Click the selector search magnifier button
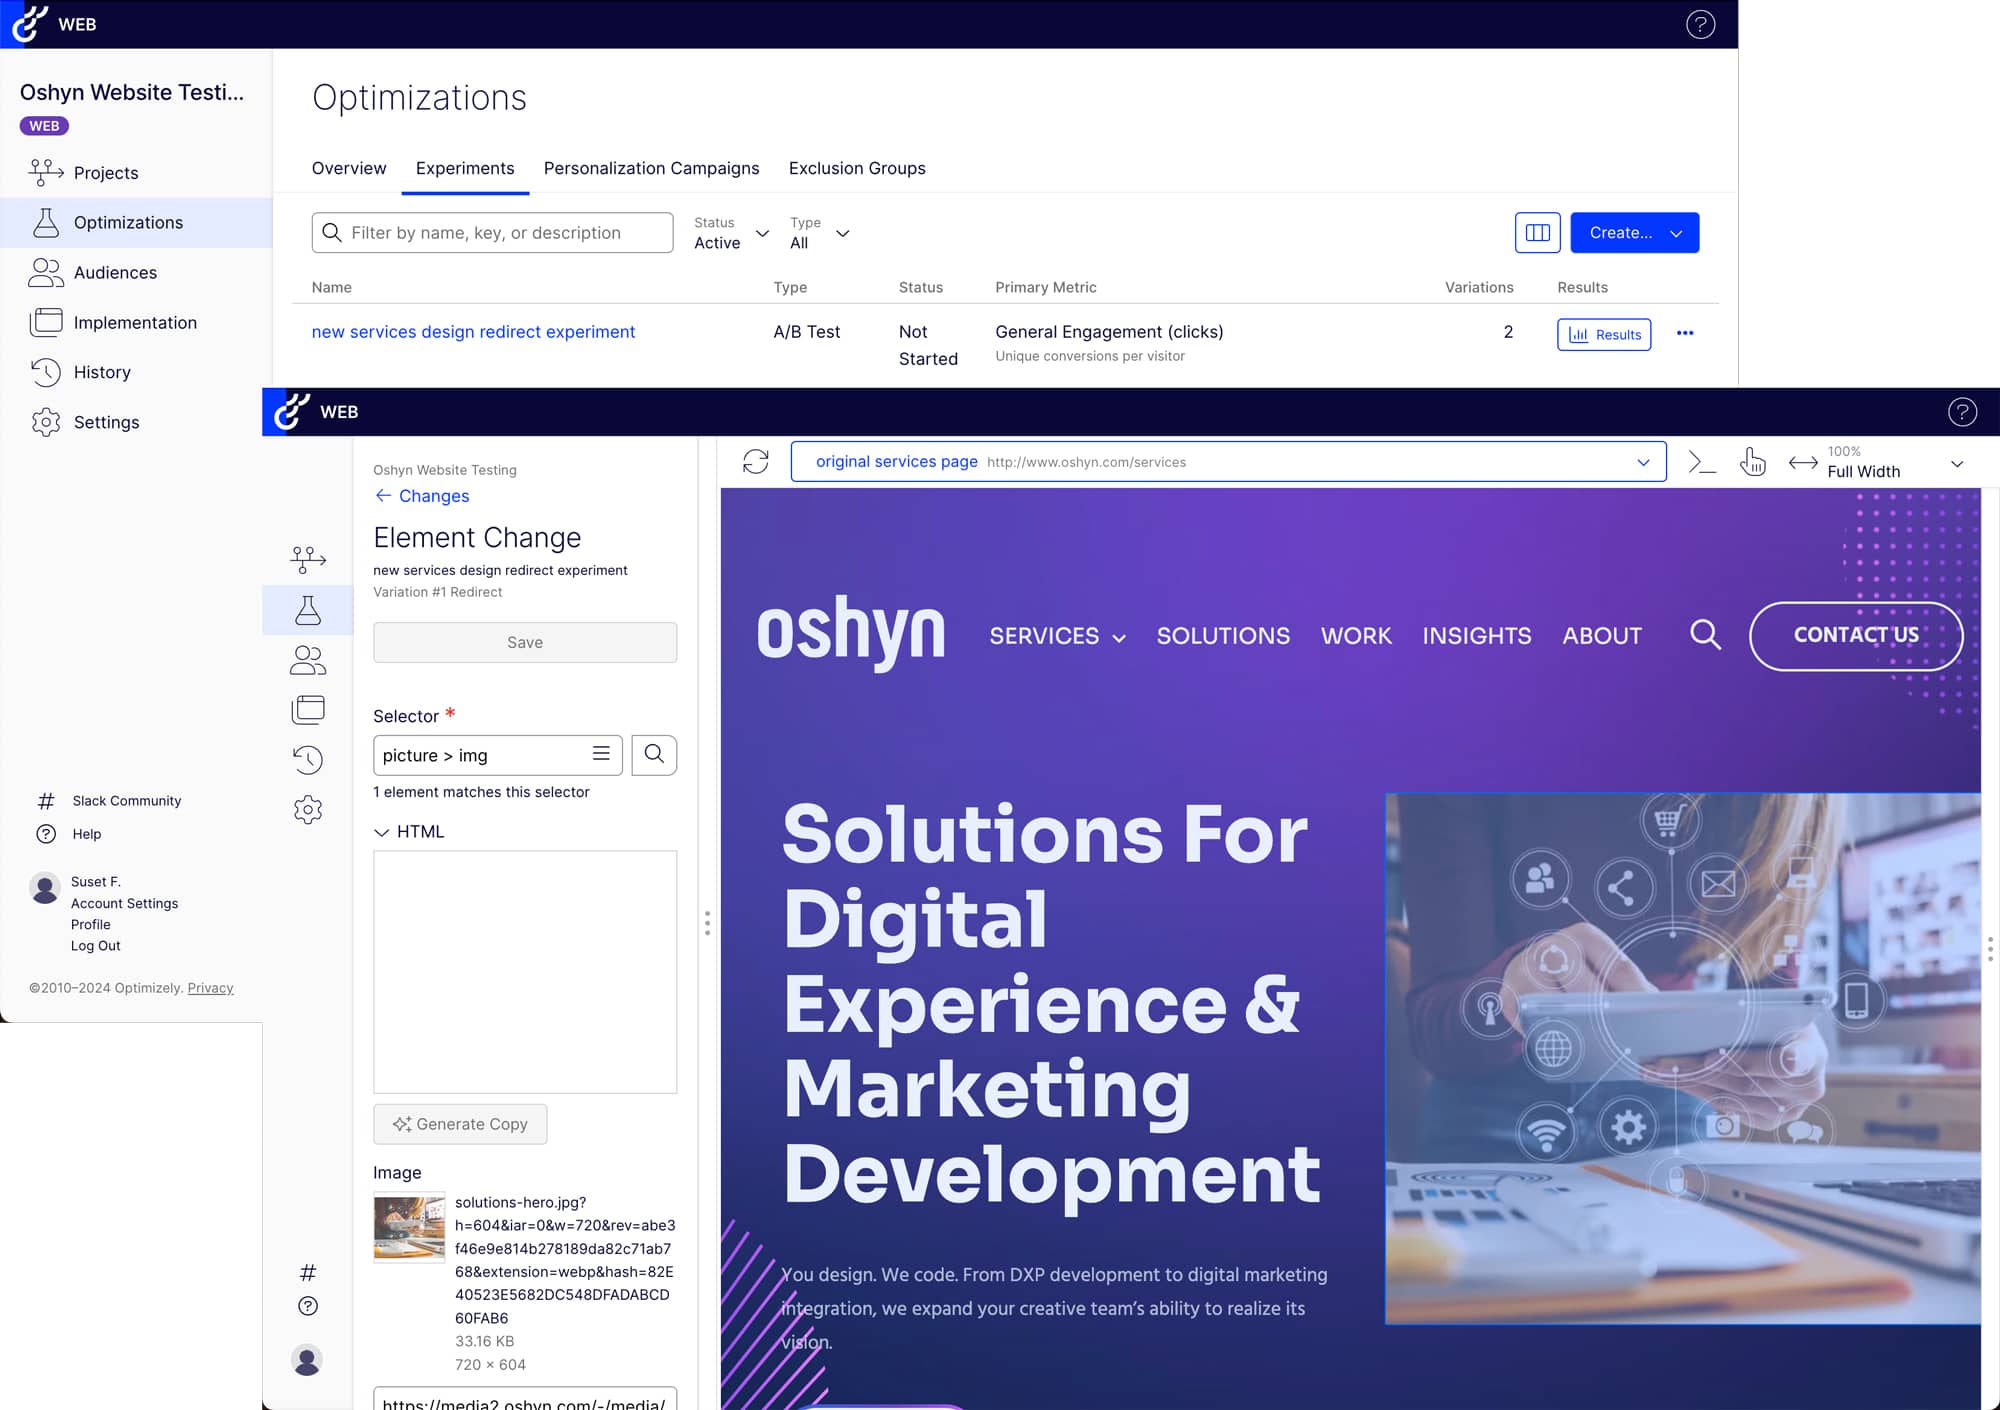2000x1410 pixels. [654, 755]
